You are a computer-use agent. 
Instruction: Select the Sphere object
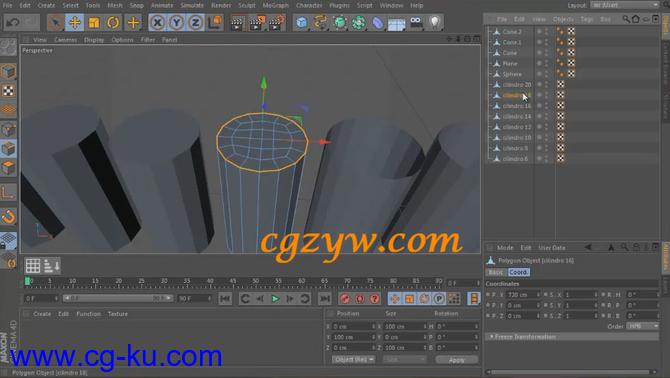(x=512, y=74)
